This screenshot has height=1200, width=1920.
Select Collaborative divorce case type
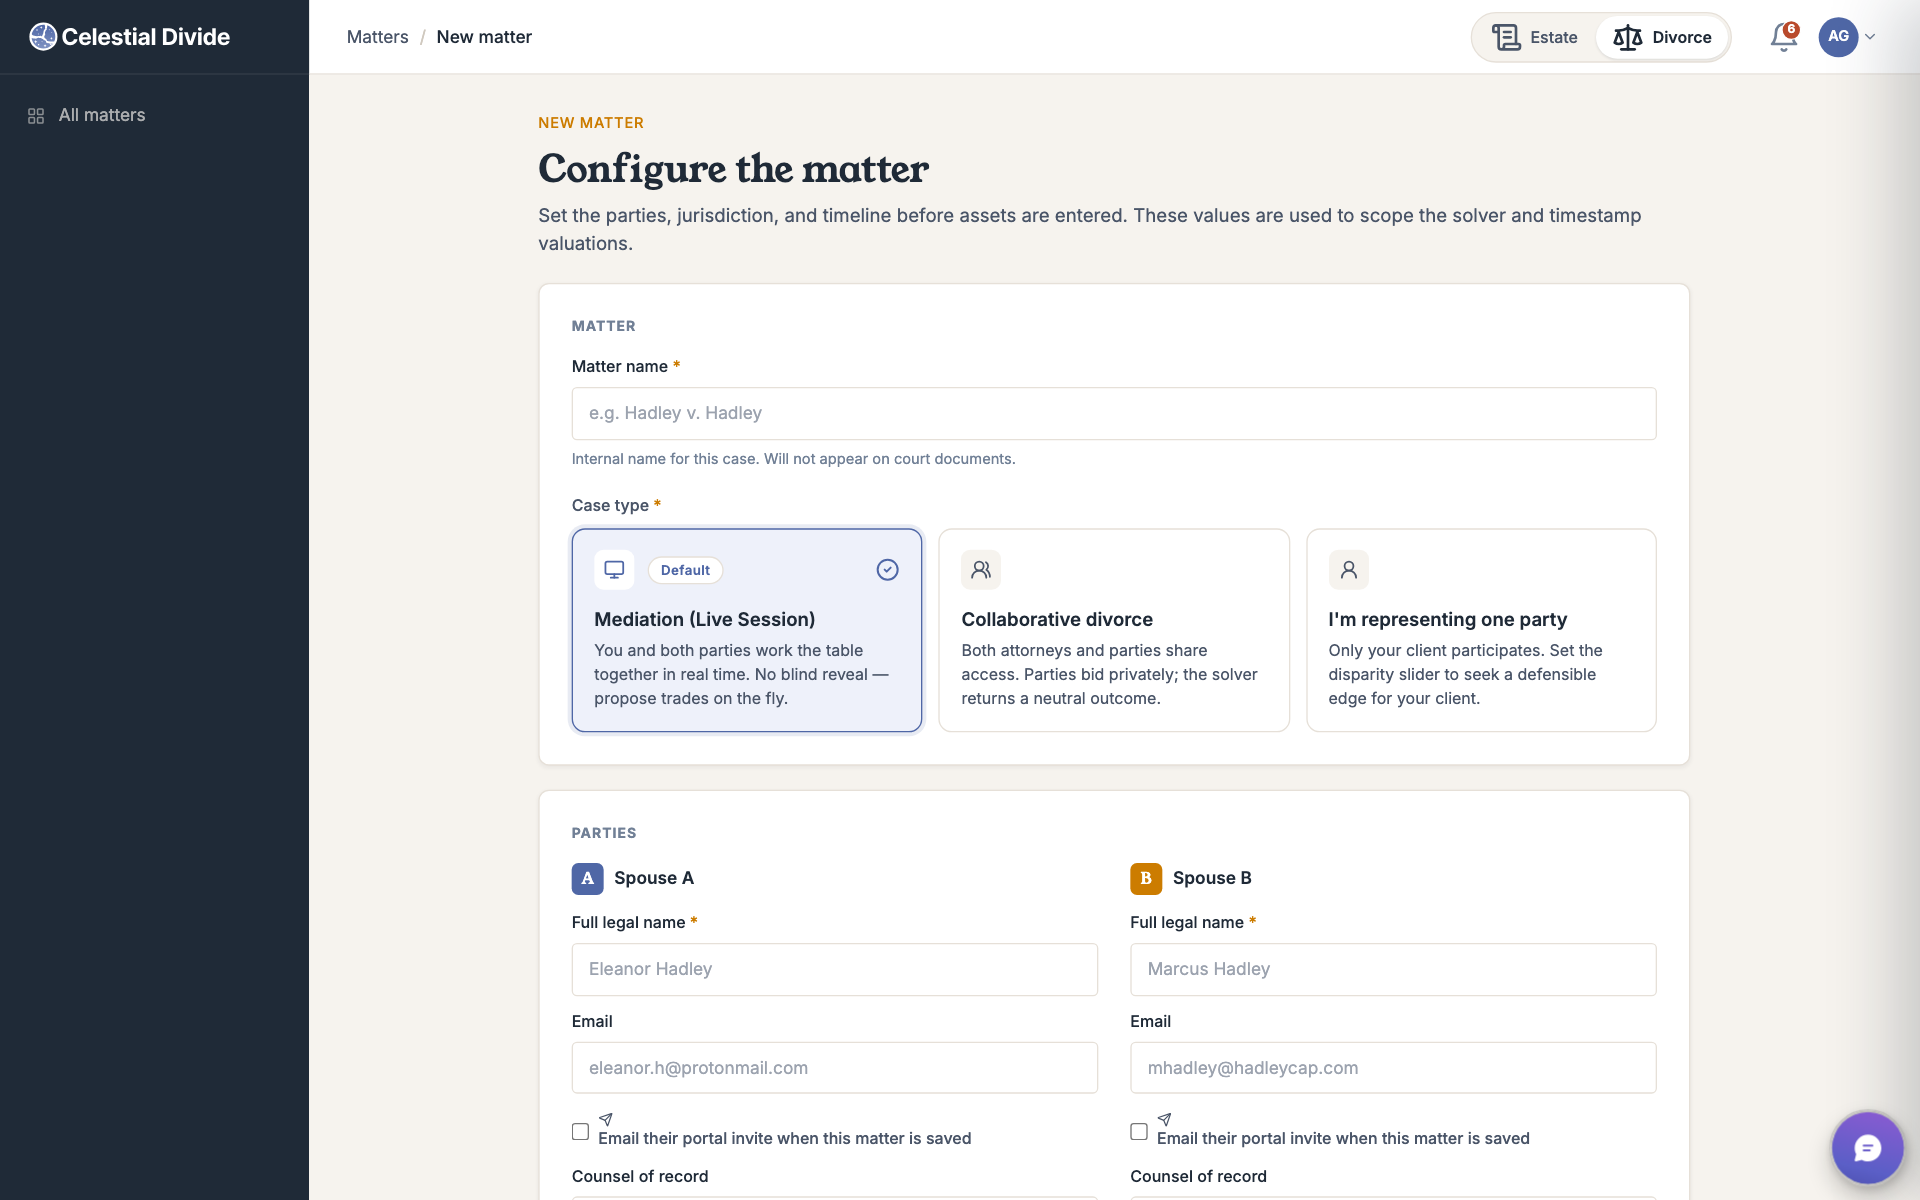(1114, 630)
